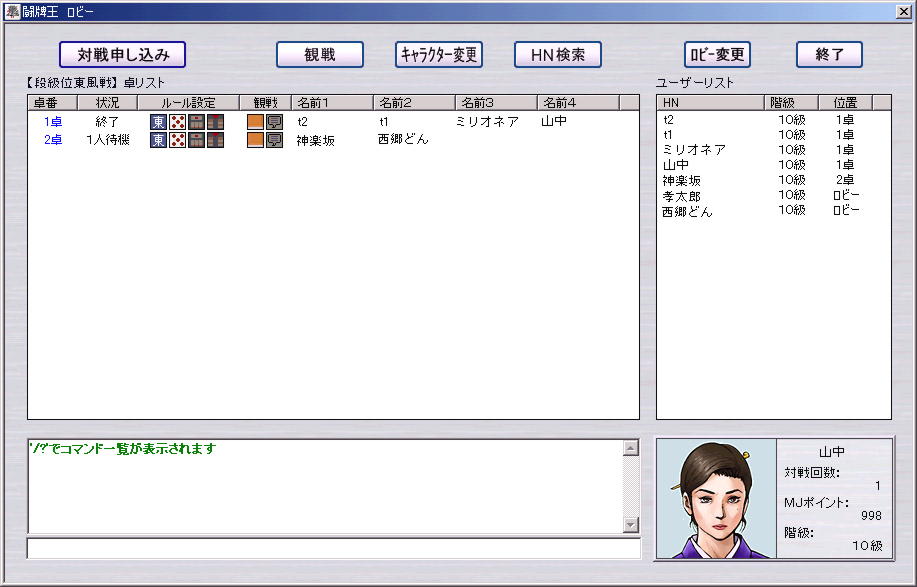Click the East wind rule icon for table 2
This screenshot has width=917, height=587.
159,140
